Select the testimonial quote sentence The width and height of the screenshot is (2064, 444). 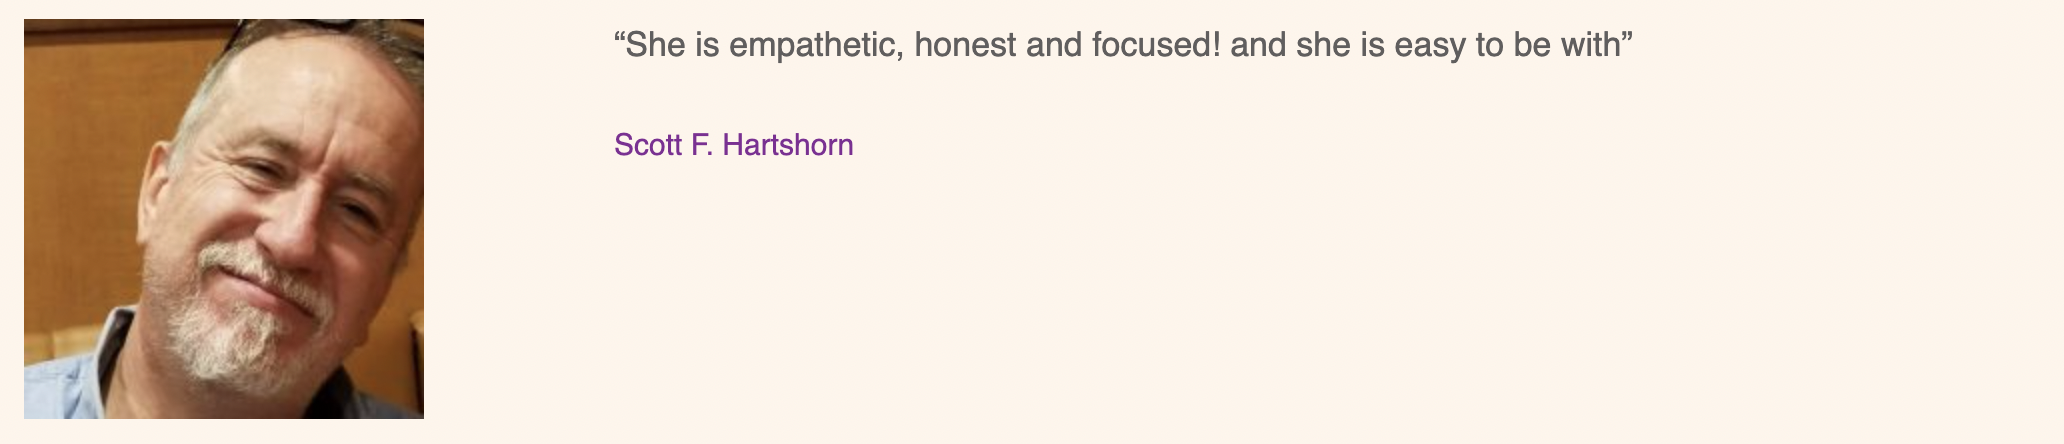(x=1123, y=45)
